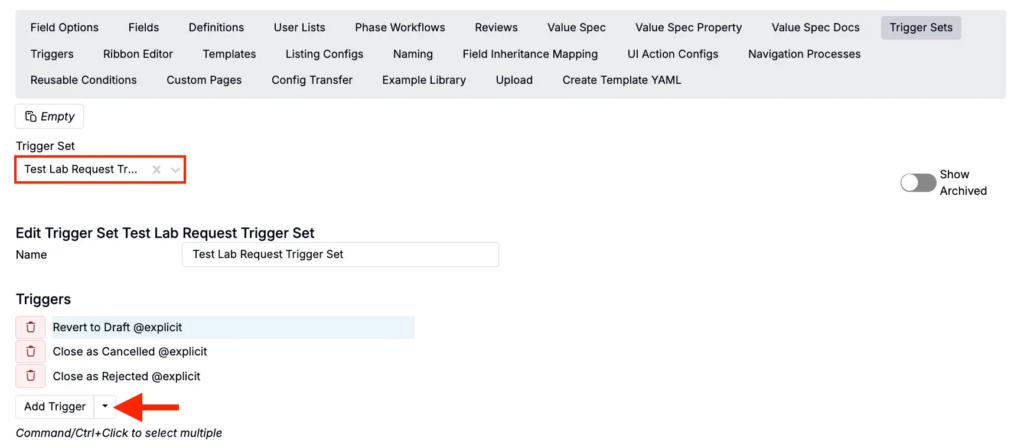Click trash icon for Close as Cancelled
The image size is (1024, 447).
point(31,352)
